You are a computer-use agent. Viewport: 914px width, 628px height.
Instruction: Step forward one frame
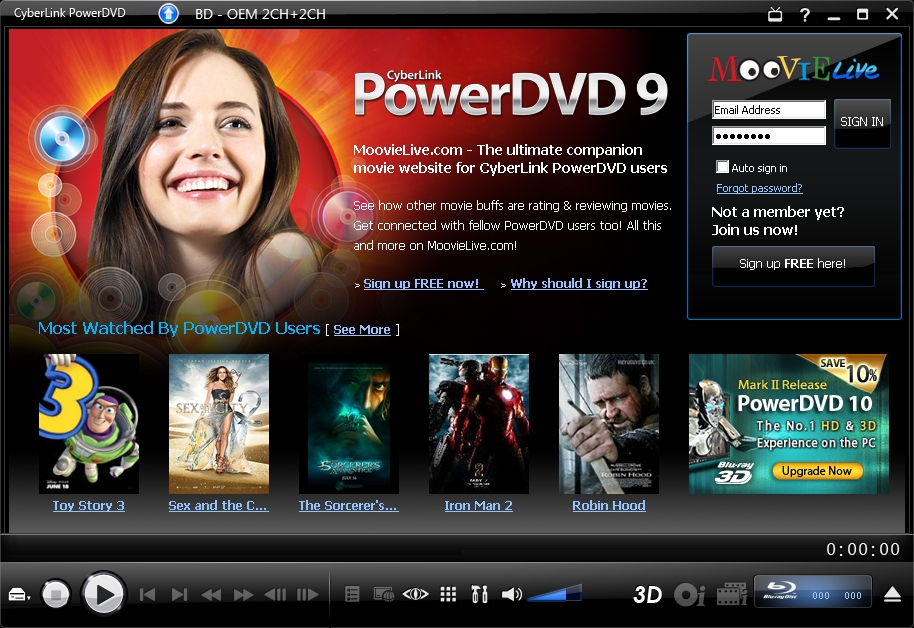[x=308, y=595]
